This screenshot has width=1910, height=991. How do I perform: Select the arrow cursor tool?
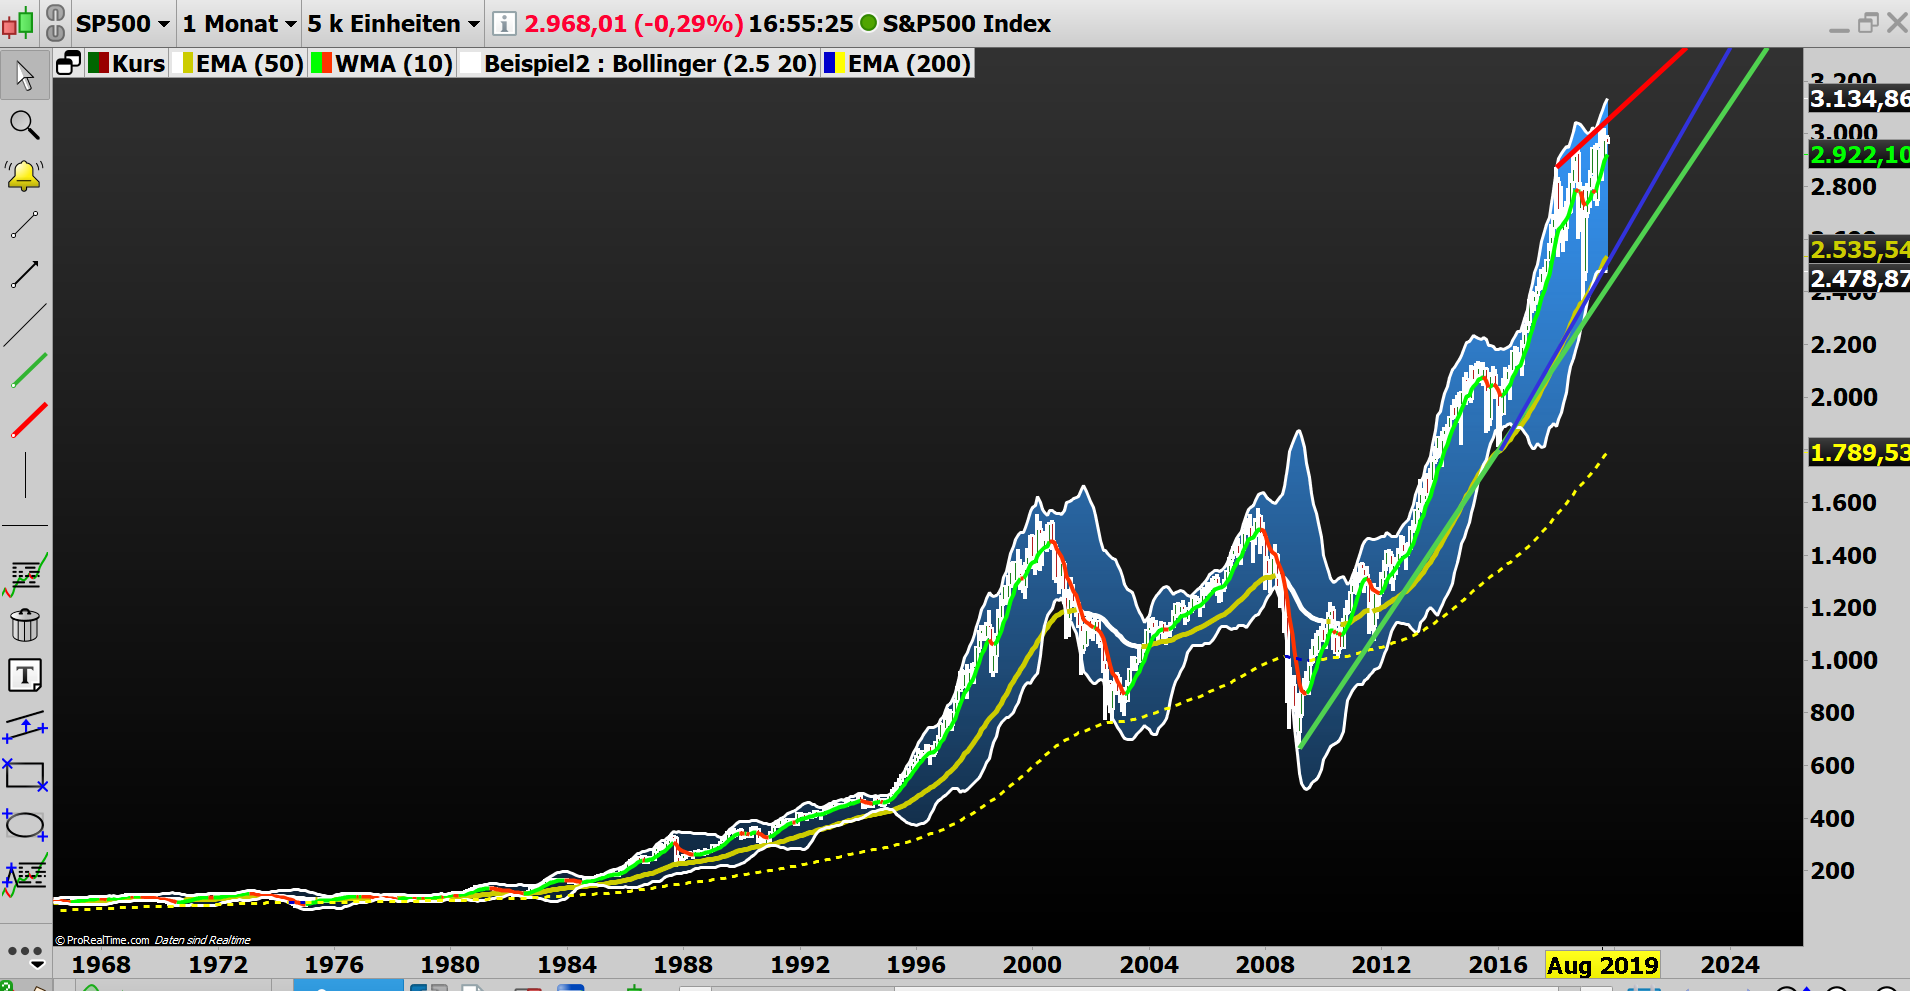25,75
